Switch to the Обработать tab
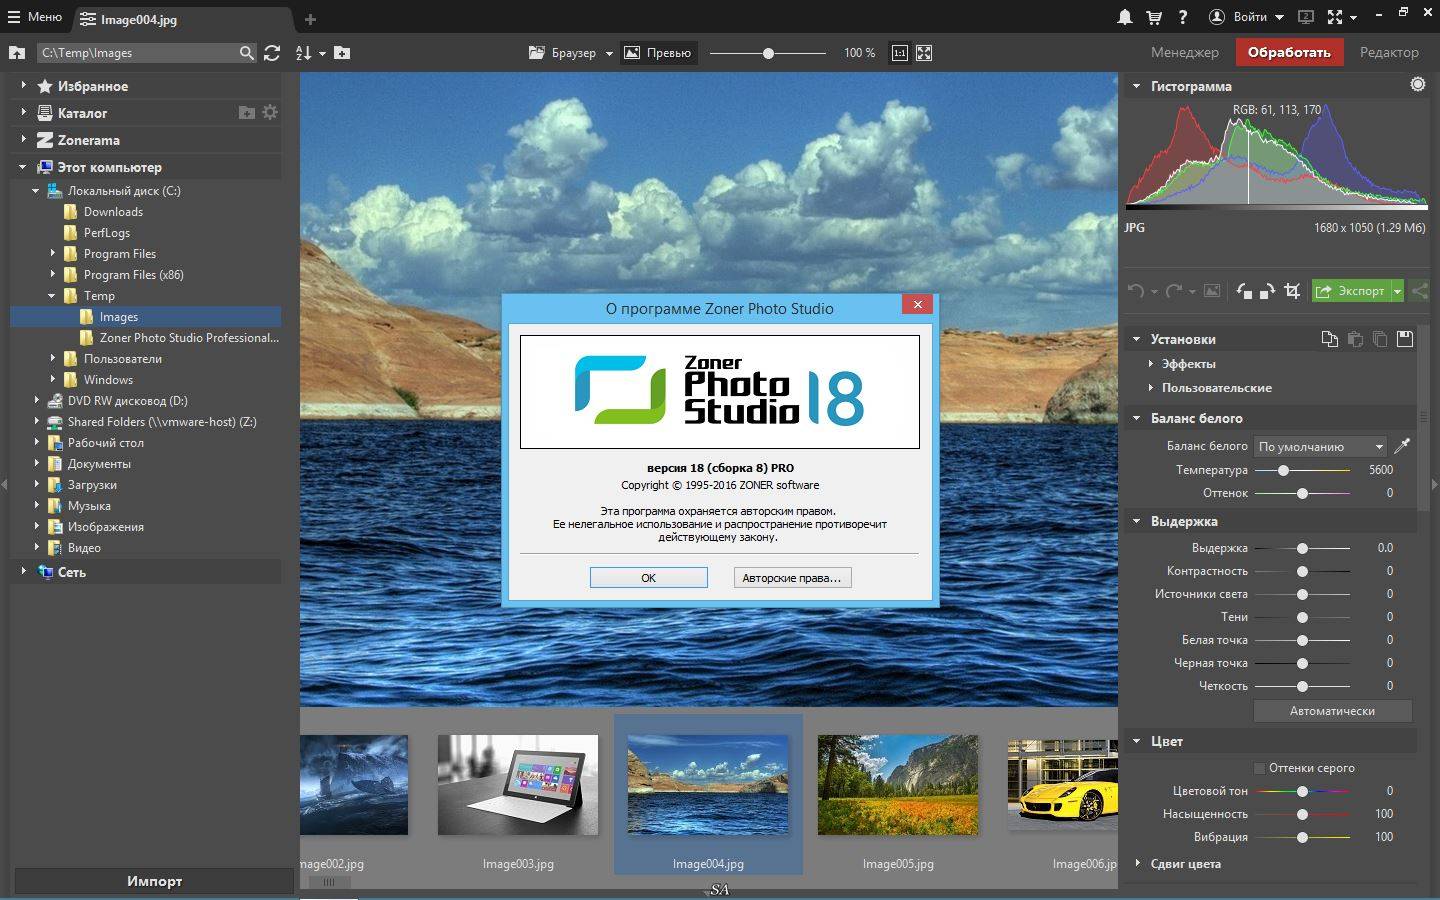Screen dimensions: 1440x900 [1289, 52]
